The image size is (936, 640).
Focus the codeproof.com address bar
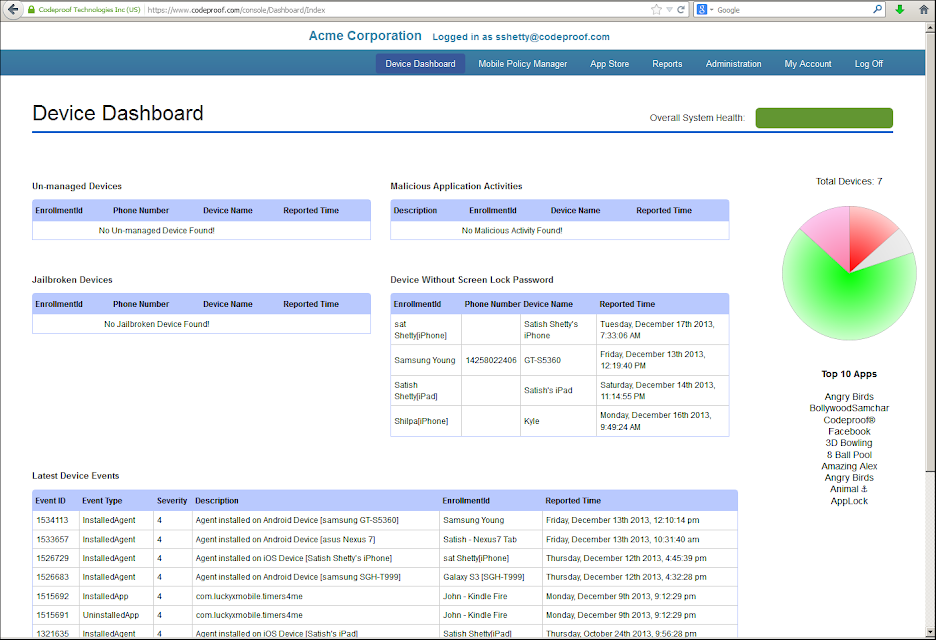click(394, 10)
